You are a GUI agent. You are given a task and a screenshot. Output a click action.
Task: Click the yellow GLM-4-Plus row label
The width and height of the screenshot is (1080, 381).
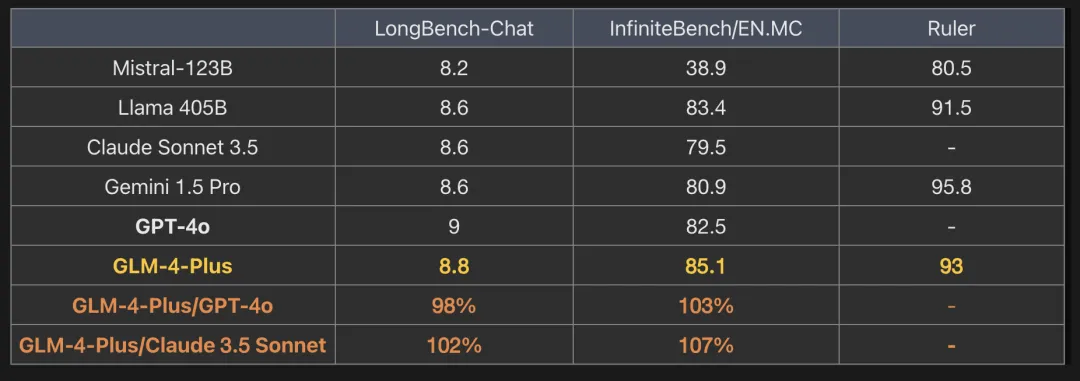coord(173,266)
